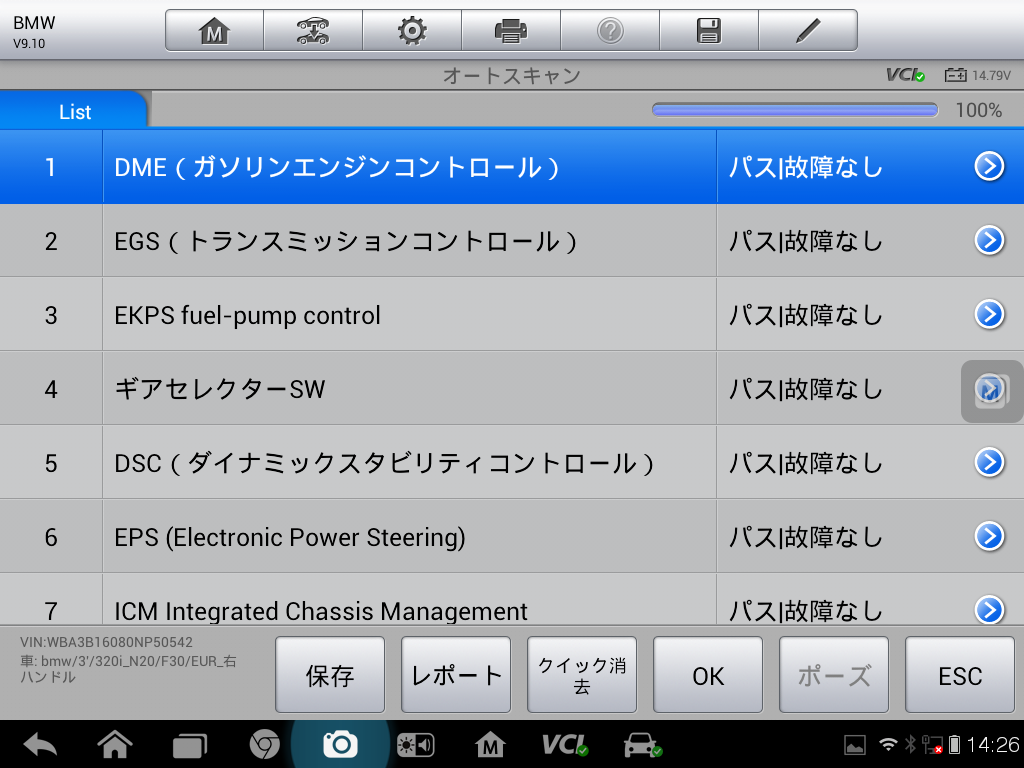This screenshot has width=1024, height=768.
Task: Take screenshot with camera icon
Action: (340, 744)
